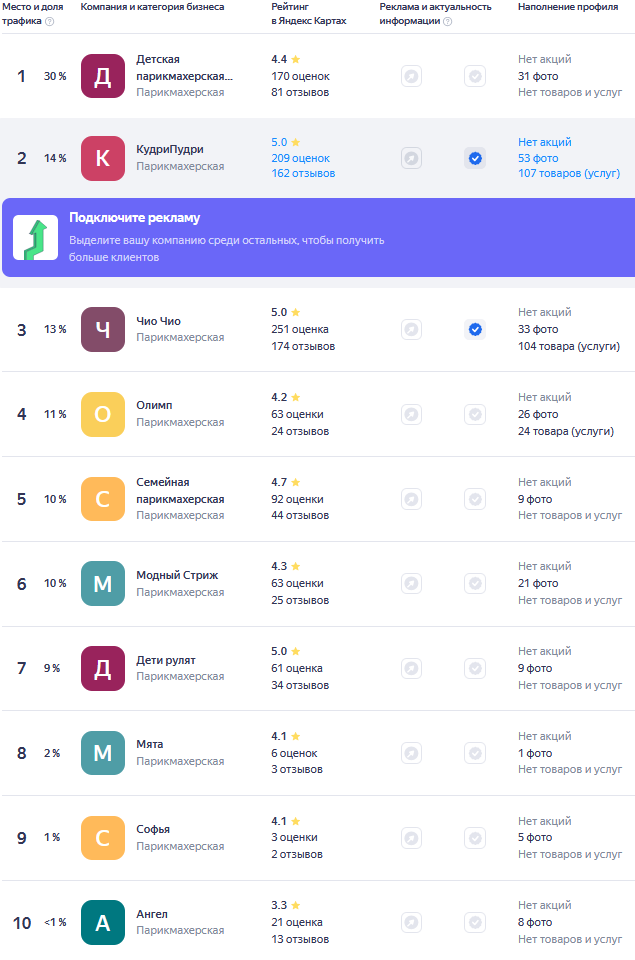This screenshot has width=635, height=960.
Task: Click the traffic share help question icon
Action: pyautogui.click(x=50, y=21)
